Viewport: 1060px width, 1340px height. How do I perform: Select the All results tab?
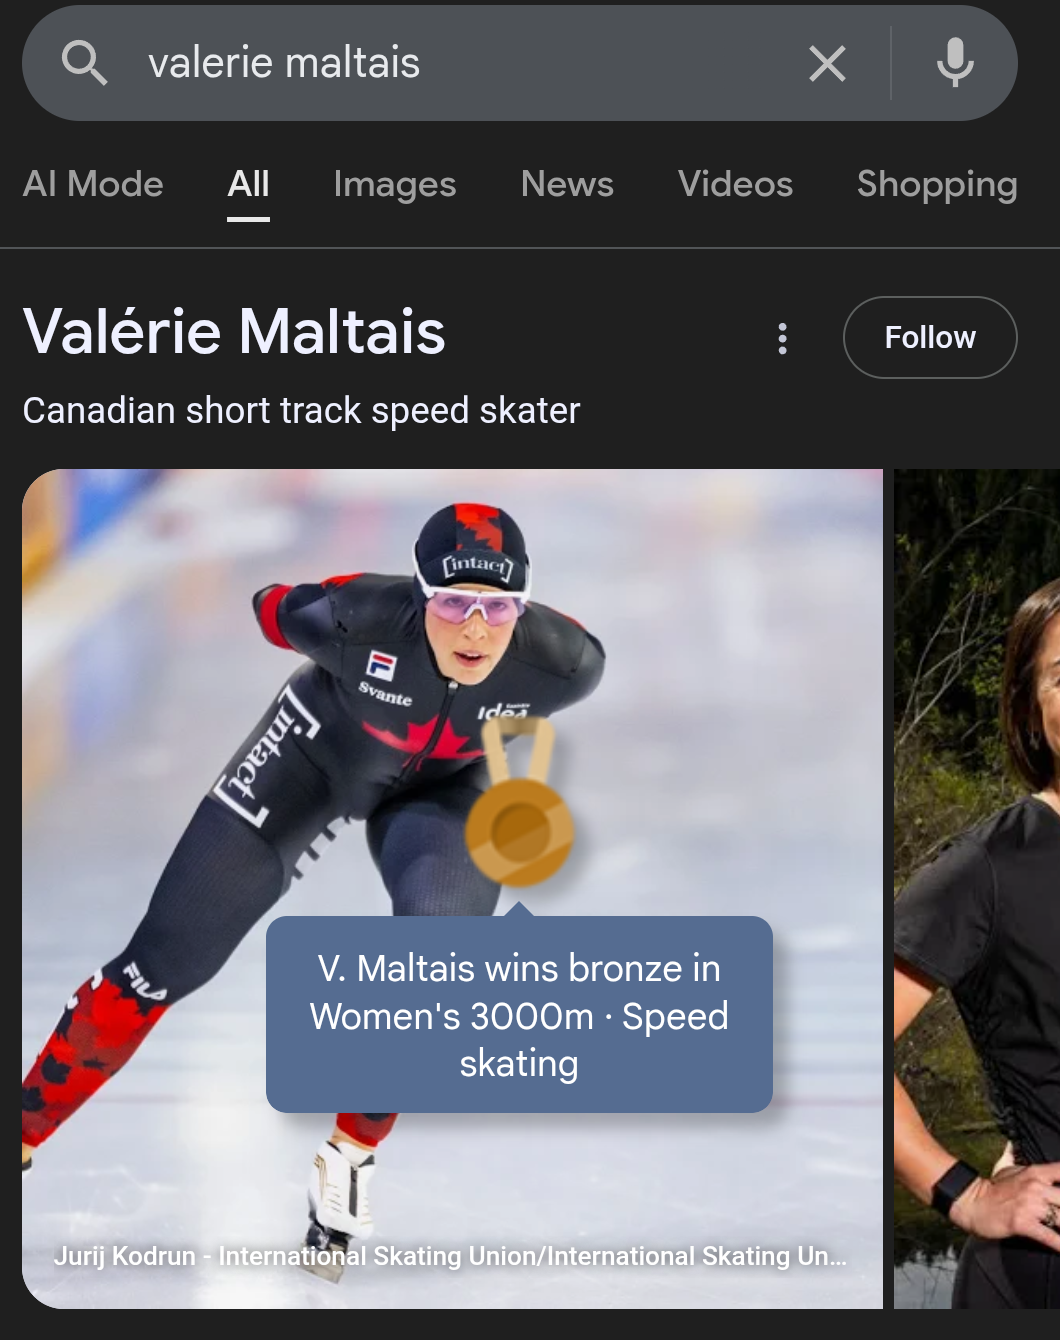coord(248,184)
